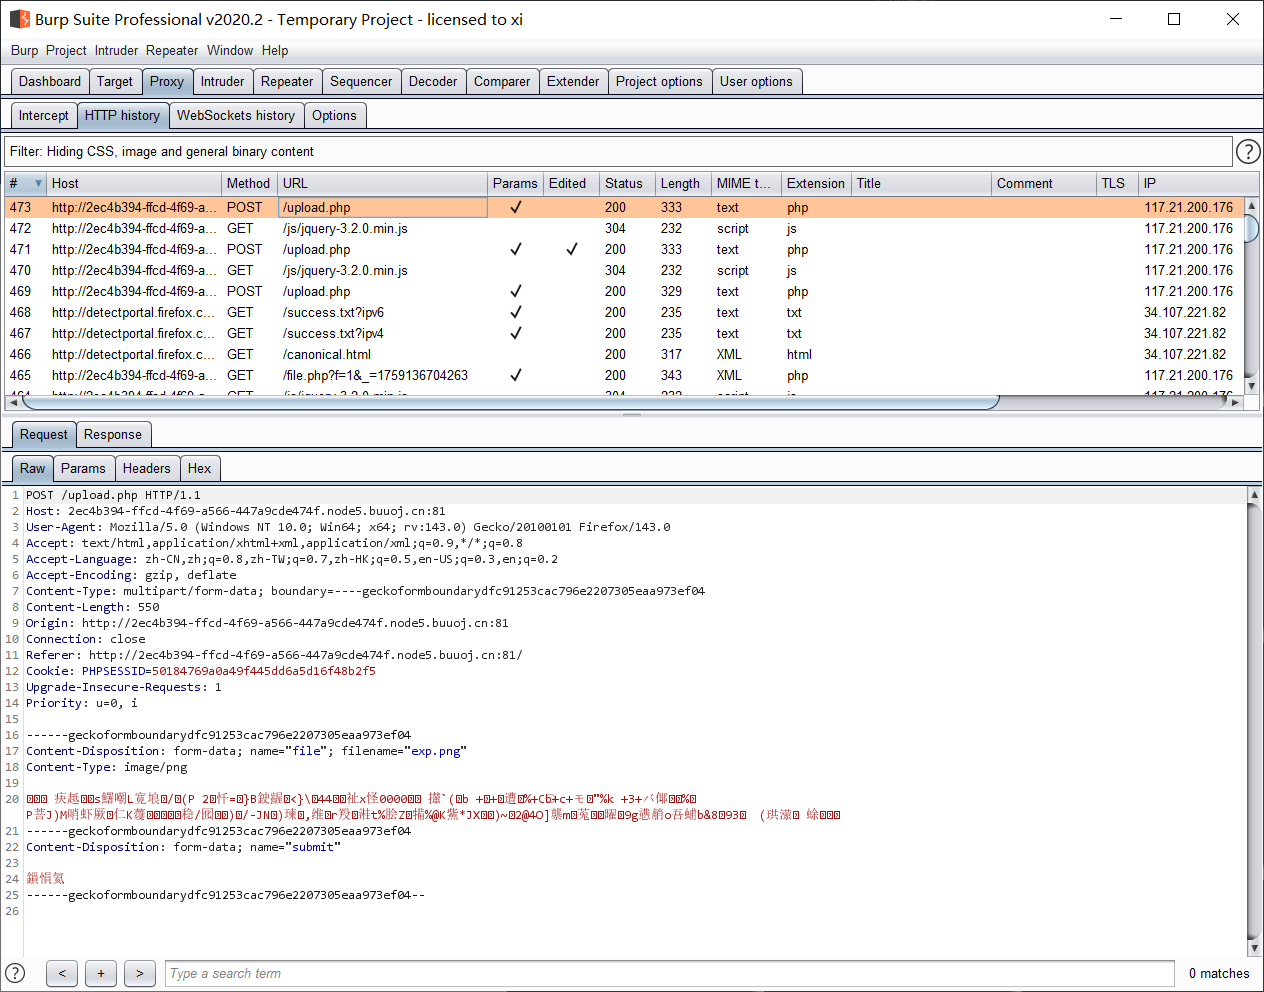Open the Intruder menu
Viewport: 1264px width, 992px height.
pos(117,50)
